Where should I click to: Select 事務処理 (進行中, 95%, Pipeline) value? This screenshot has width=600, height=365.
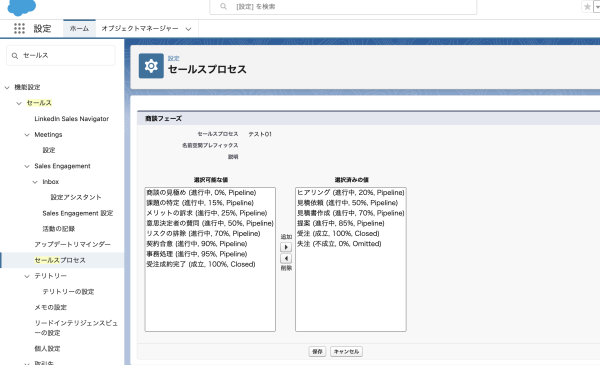coord(197,254)
